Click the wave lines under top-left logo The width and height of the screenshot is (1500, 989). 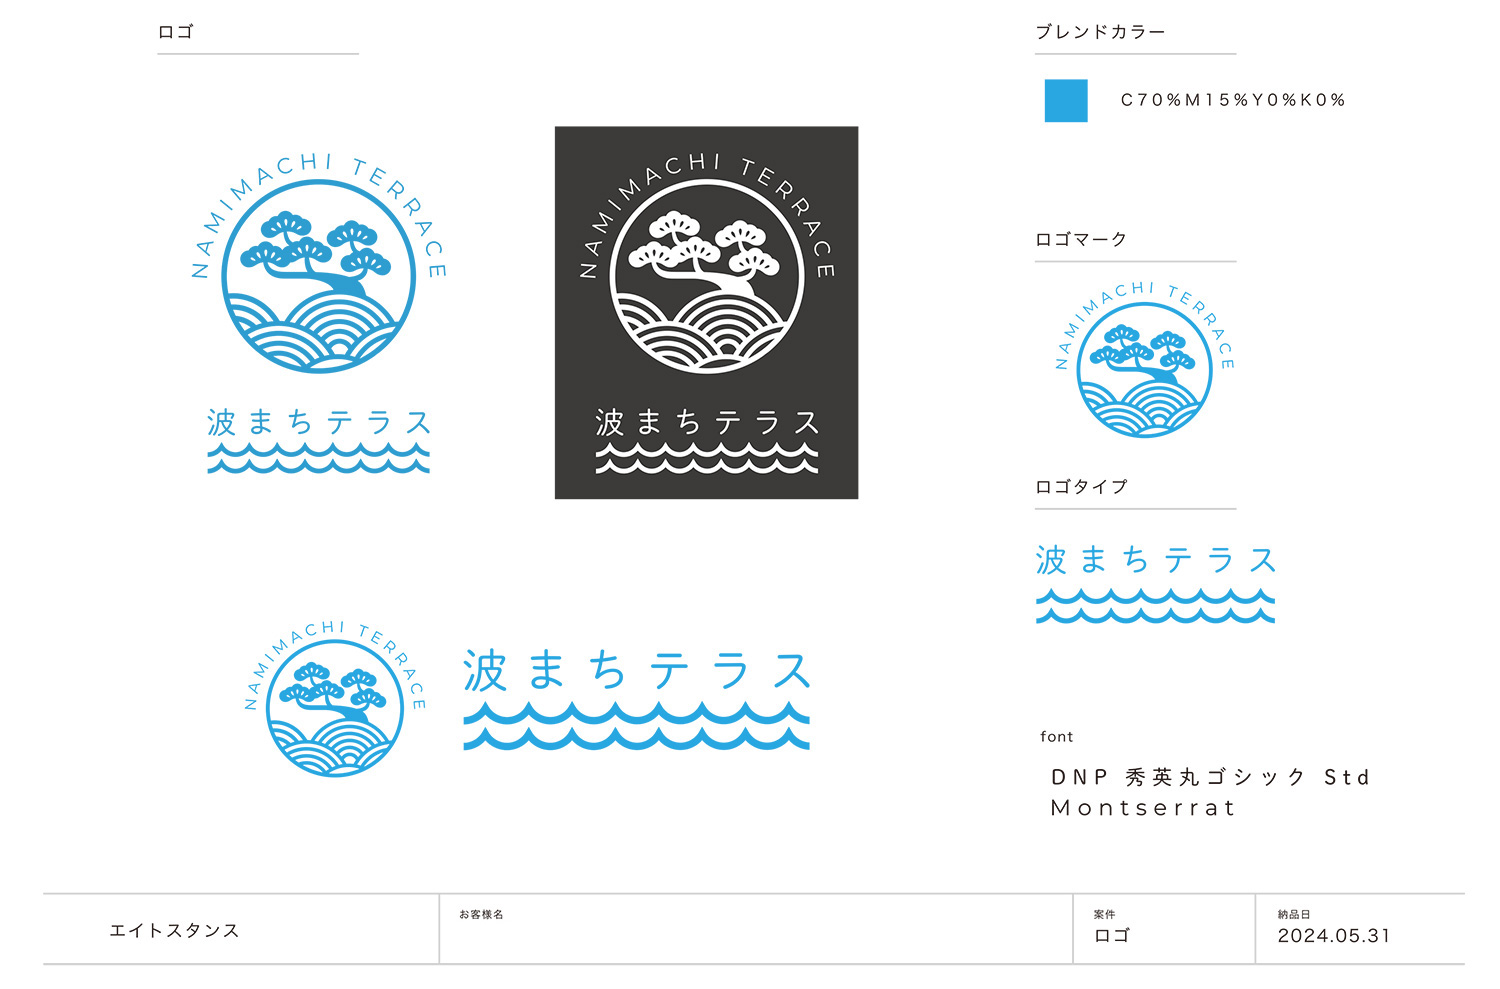tap(318, 458)
